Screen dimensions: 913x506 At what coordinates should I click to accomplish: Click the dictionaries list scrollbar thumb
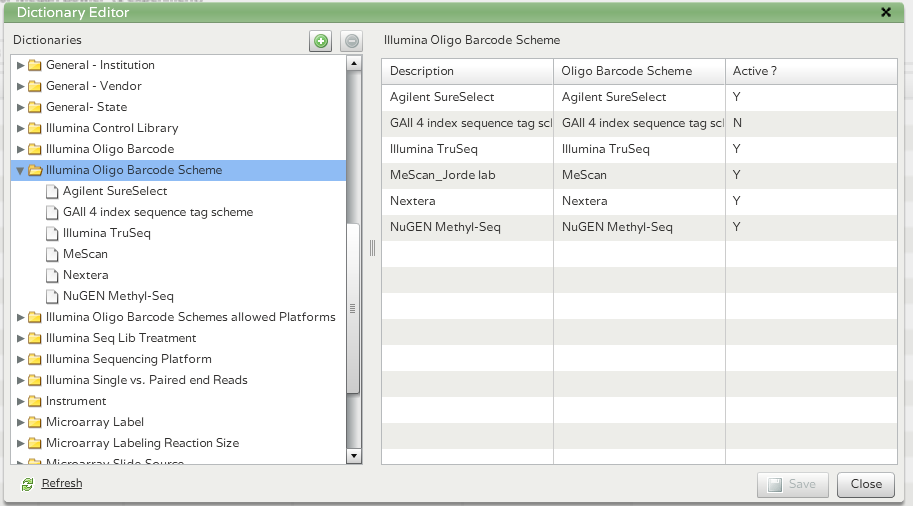353,309
